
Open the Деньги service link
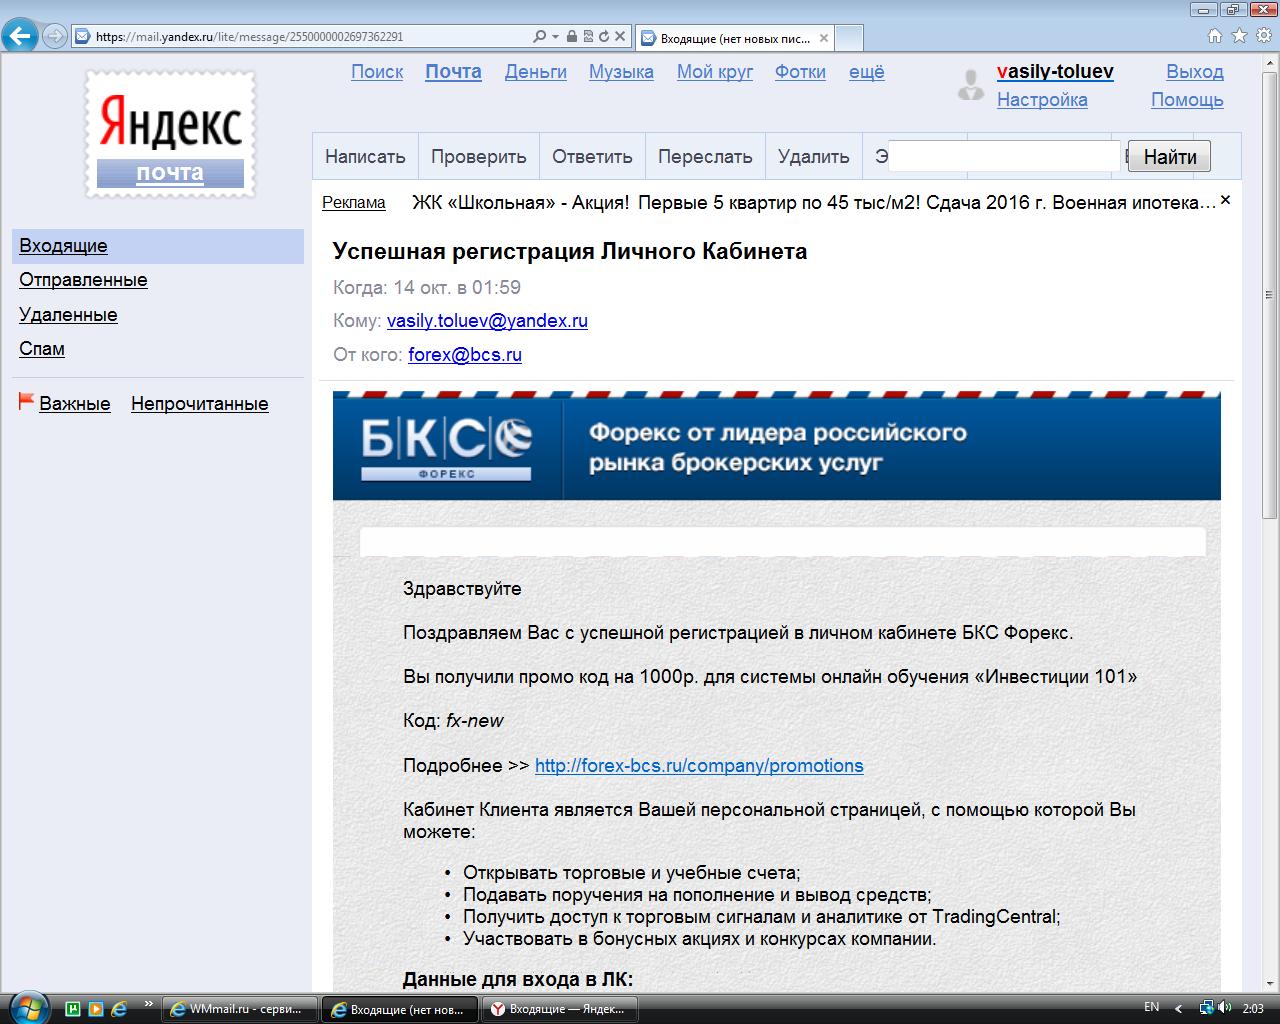point(536,72)
